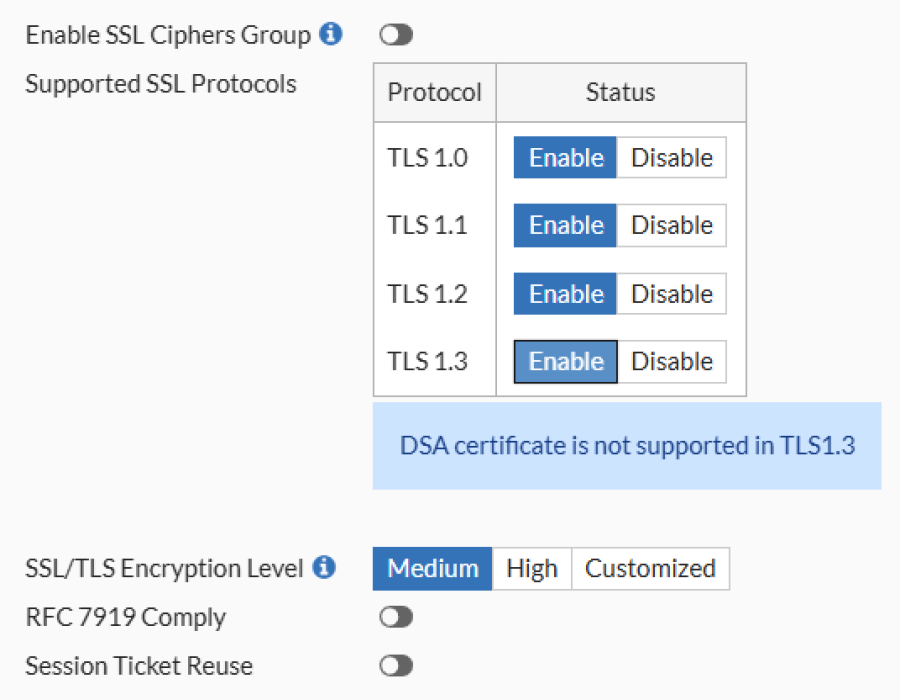Select Enable for TLS 1.3

565,361
